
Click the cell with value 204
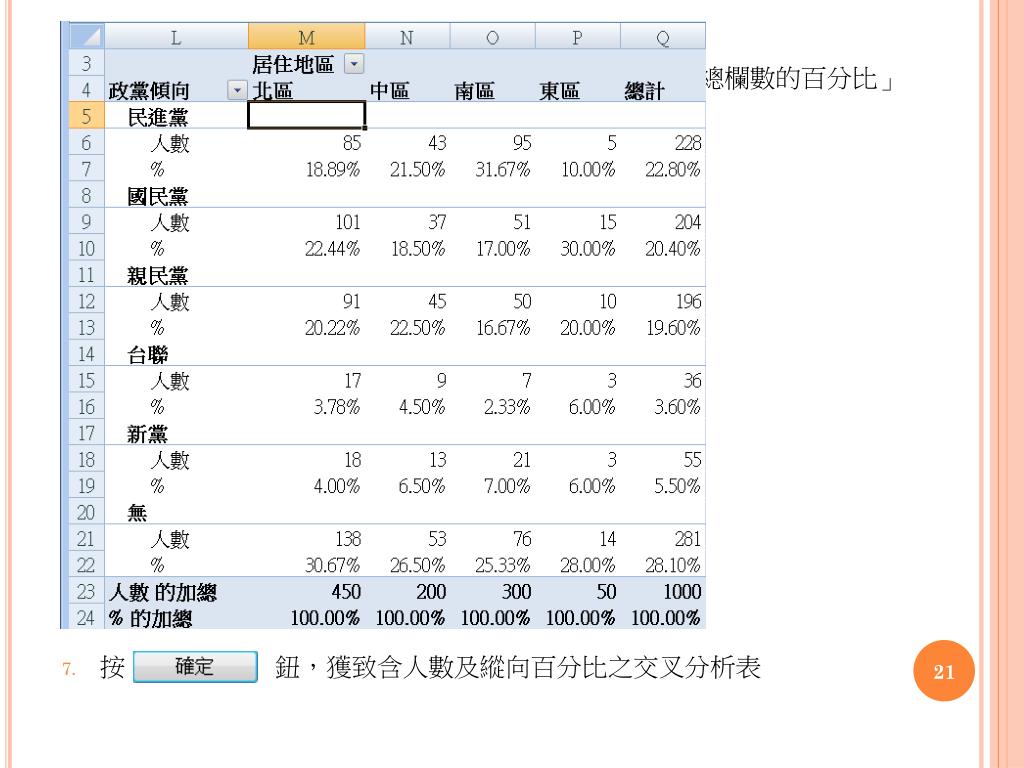[688, 222]
